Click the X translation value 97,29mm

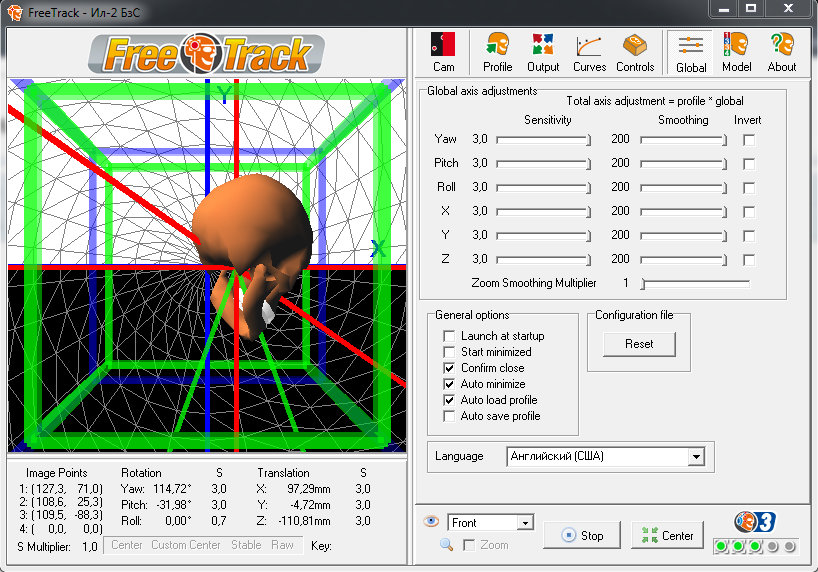click(308, 489)
